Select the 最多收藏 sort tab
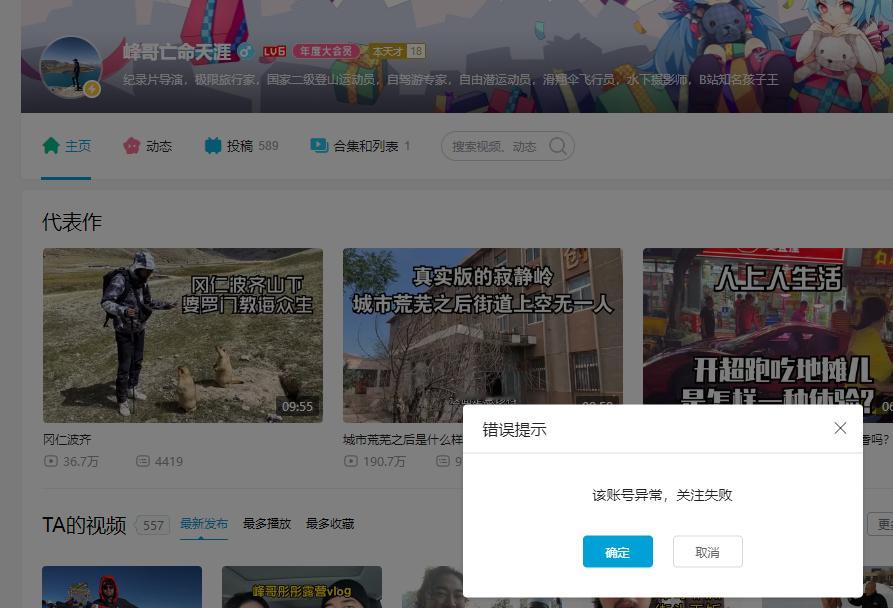Viewport: 893px width, 608px height. 330,524
